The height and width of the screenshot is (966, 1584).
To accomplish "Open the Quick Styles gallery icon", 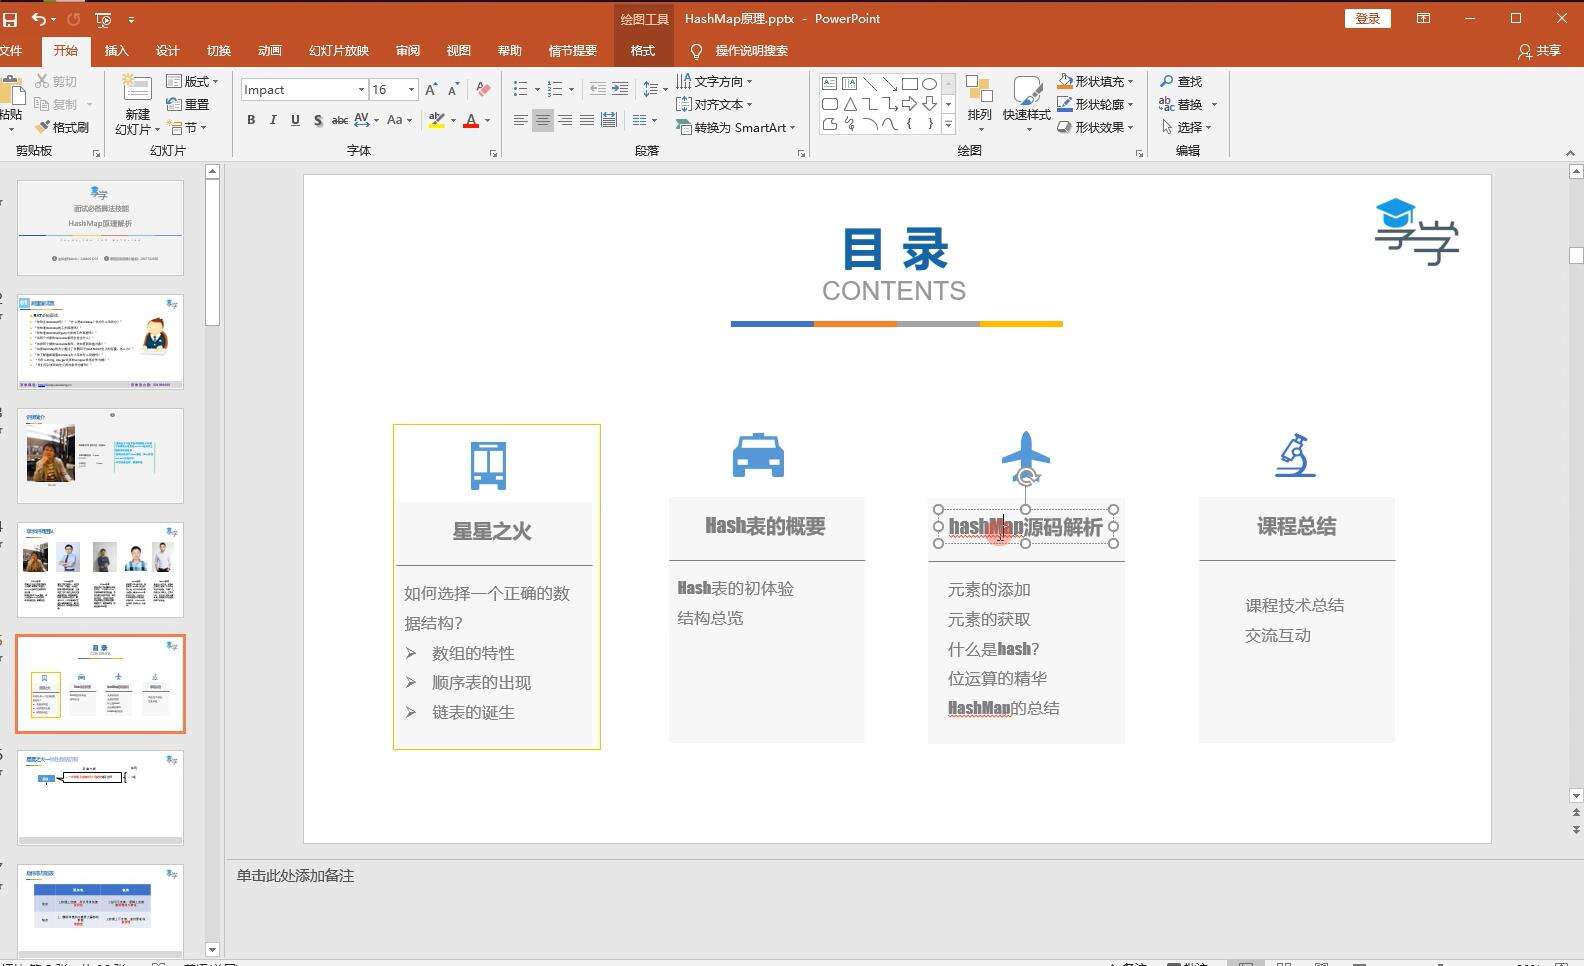I will click(1027, 98).
